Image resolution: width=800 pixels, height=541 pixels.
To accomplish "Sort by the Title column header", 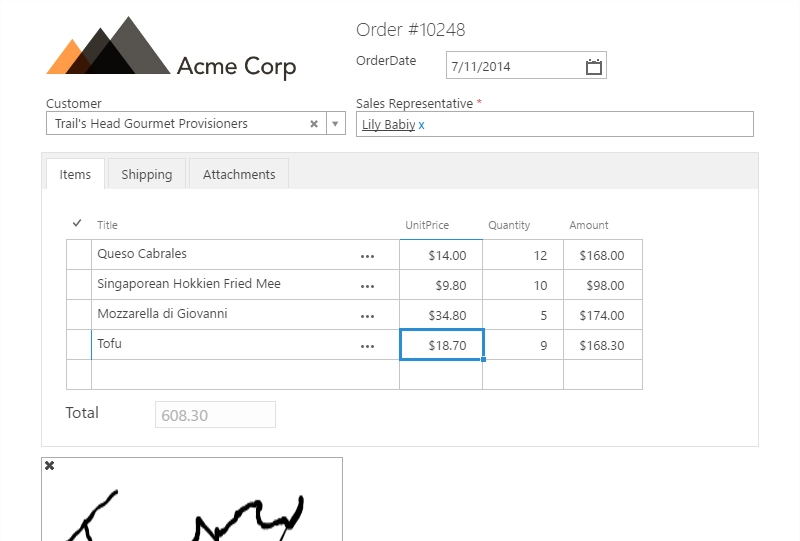I will [107, 225].
